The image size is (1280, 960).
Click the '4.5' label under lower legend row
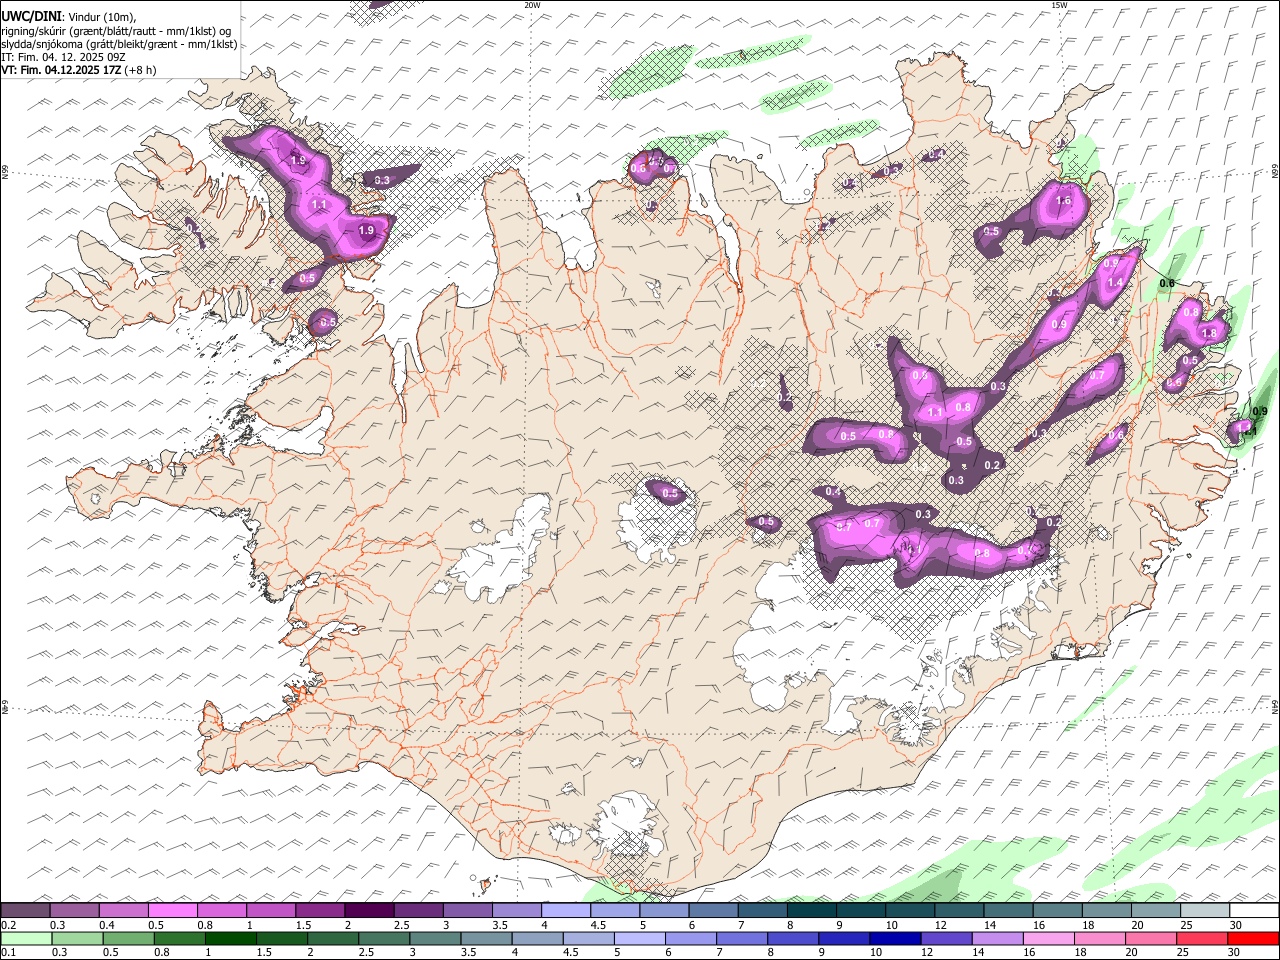[570, 952]
